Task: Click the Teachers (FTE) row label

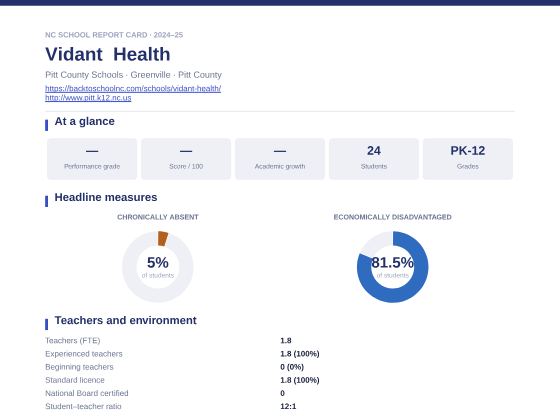Action: pos(73,341)
